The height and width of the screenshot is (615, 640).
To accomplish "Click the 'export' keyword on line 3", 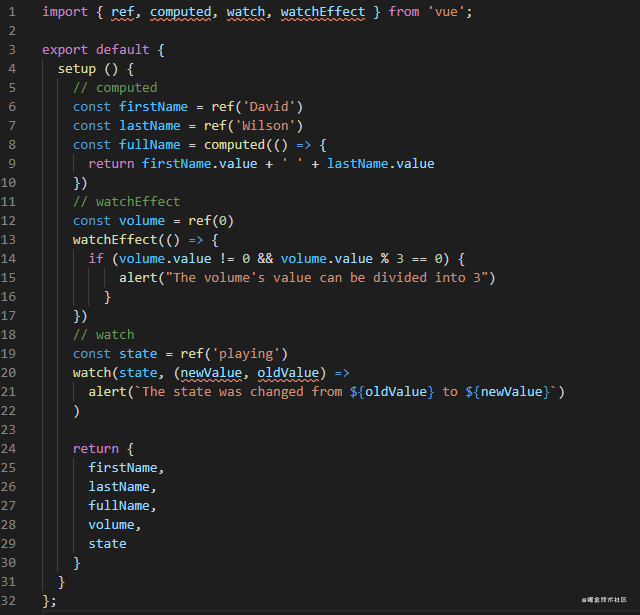I will 65,50.
